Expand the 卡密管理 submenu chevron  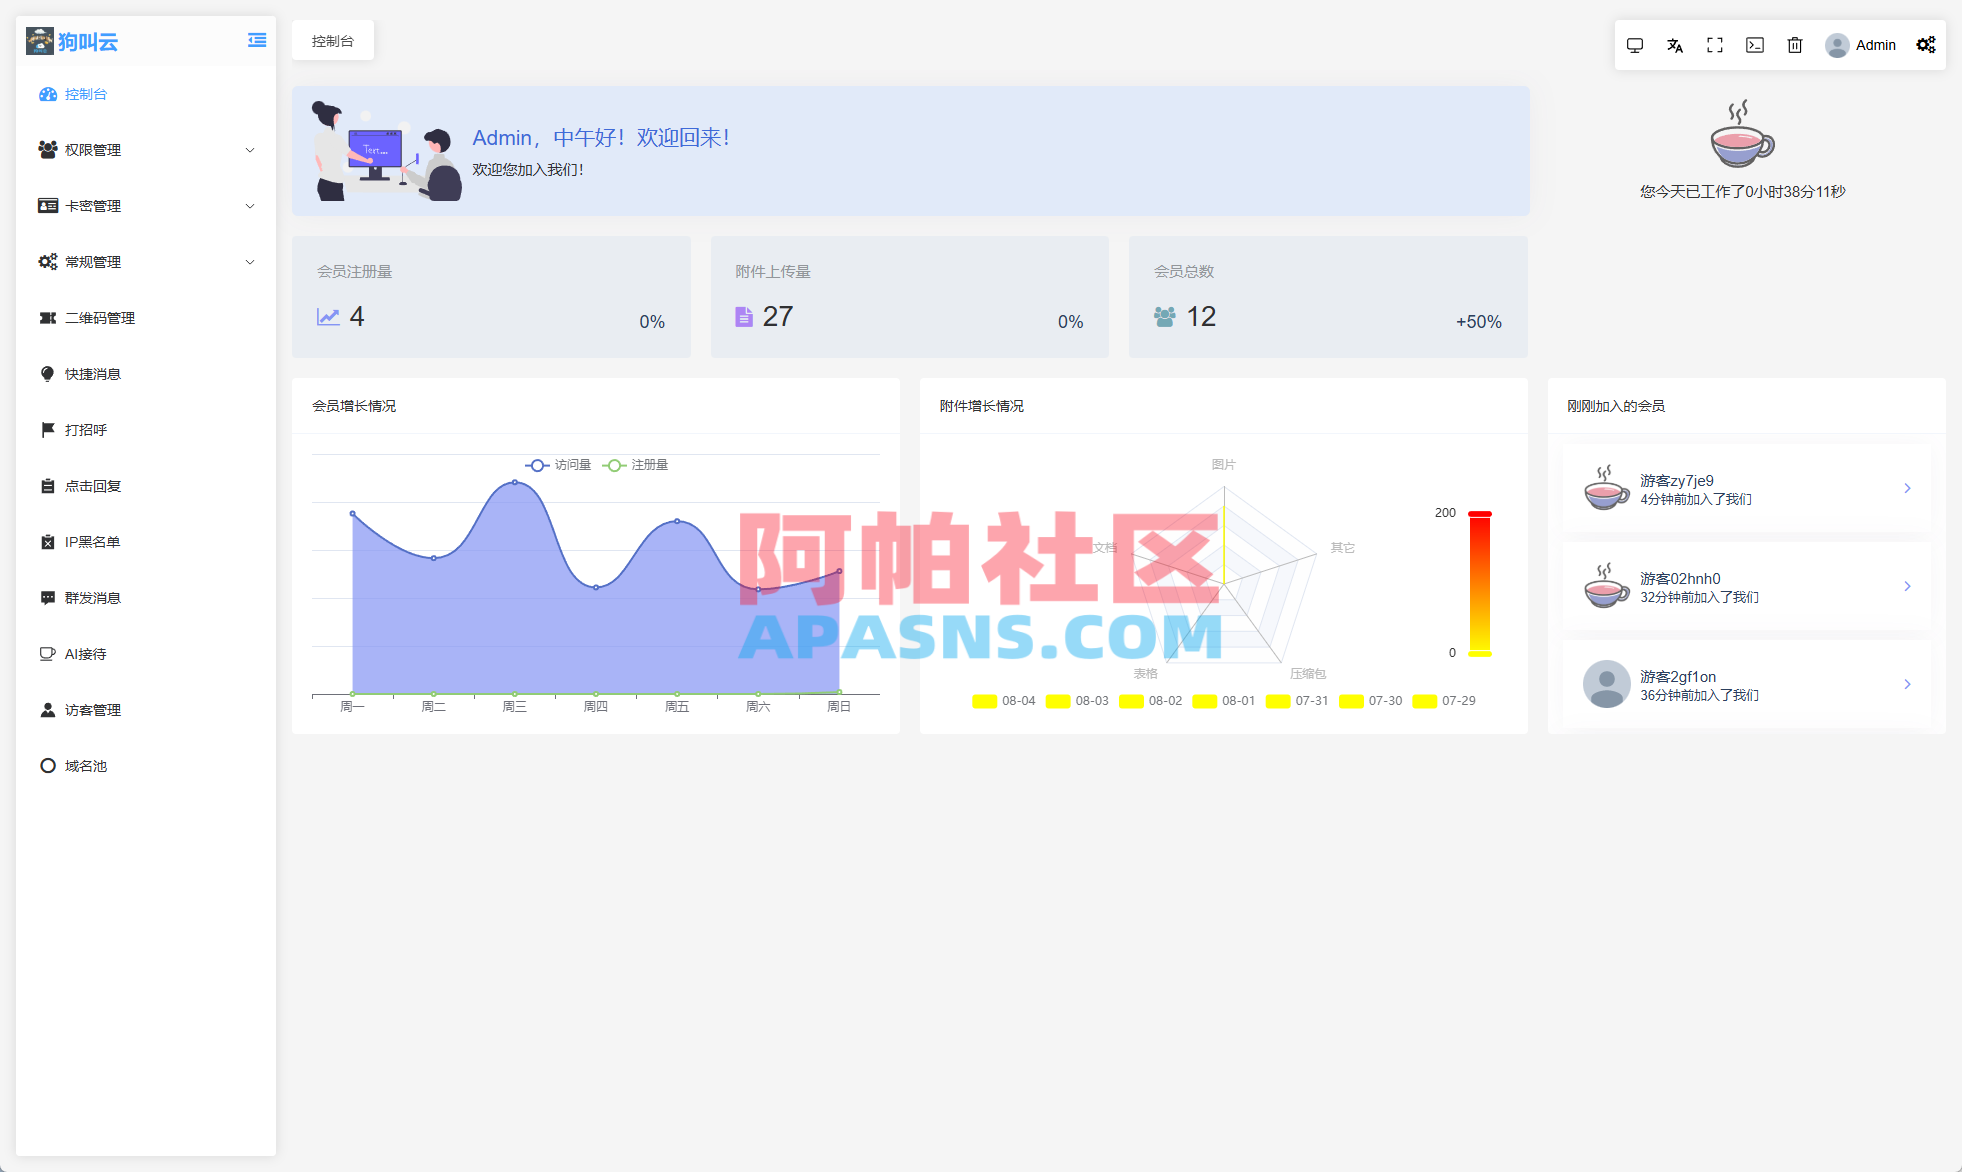pyautogui.click(x=250, y=206)
